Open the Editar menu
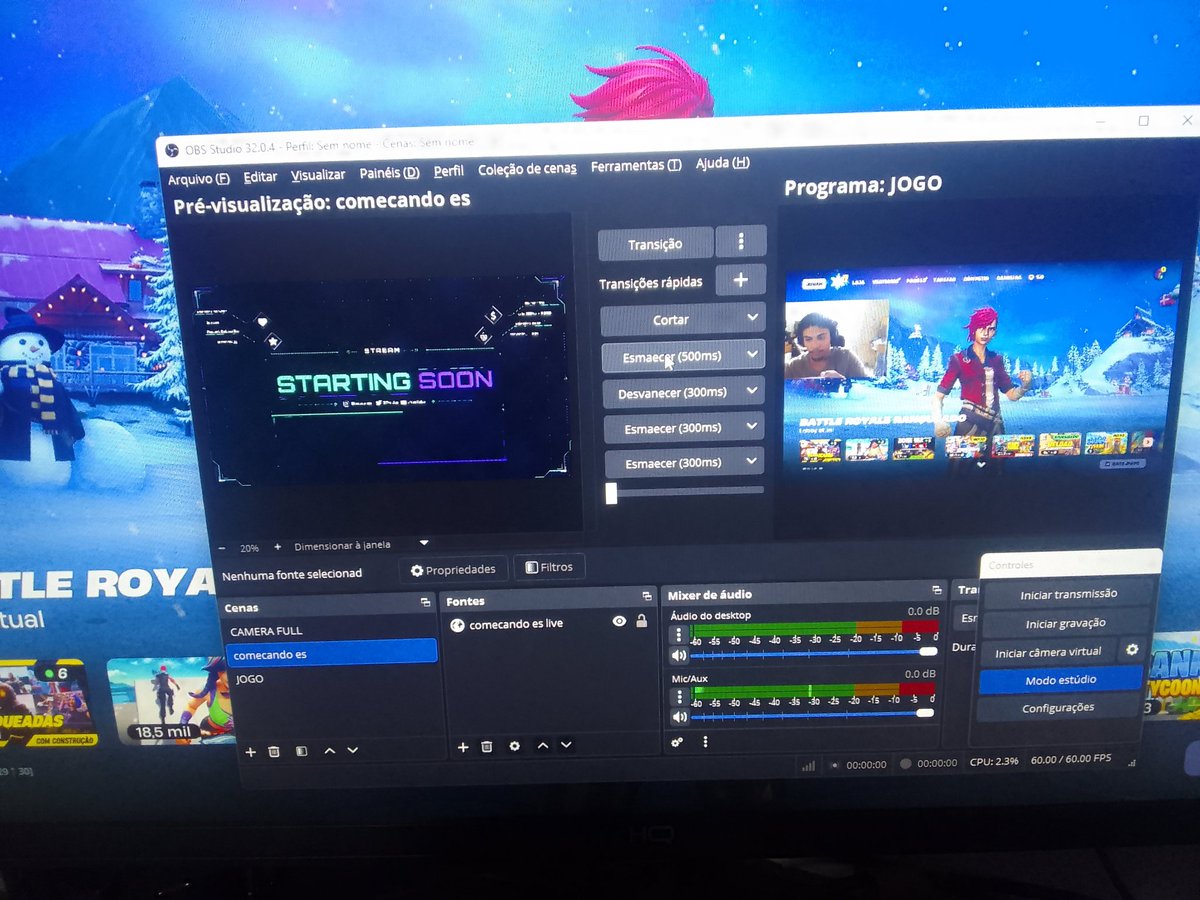The width and height of the screenshot is (1200, 900). (x=260, y=176)
